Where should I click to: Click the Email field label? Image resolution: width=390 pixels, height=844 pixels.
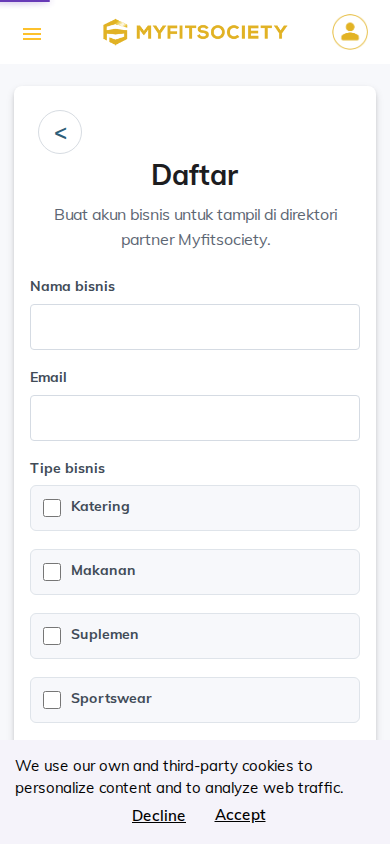[x=48, y=377]
